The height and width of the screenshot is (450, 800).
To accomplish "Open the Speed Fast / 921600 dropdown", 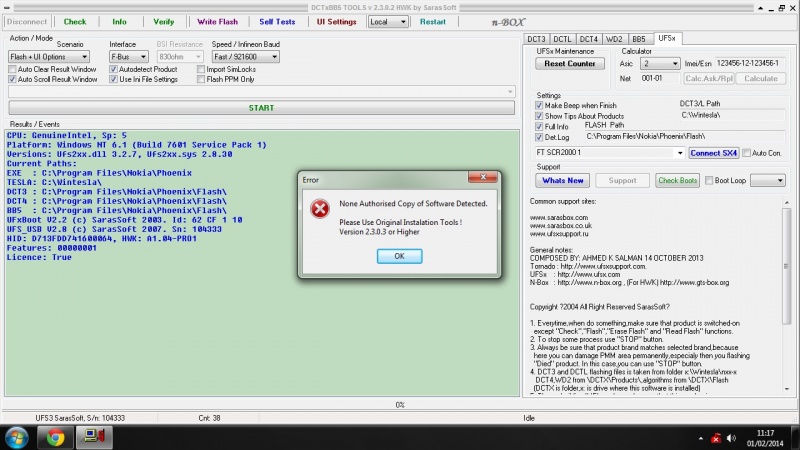I will (245, 57).
